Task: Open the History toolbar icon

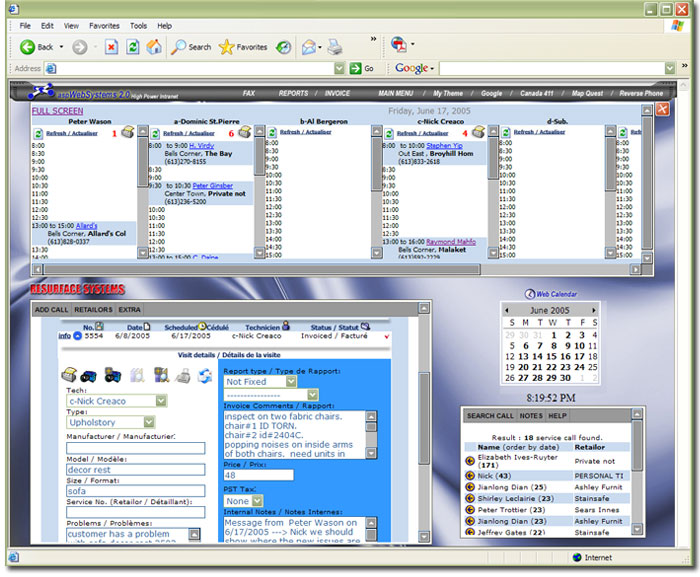Action: point(283,47)
